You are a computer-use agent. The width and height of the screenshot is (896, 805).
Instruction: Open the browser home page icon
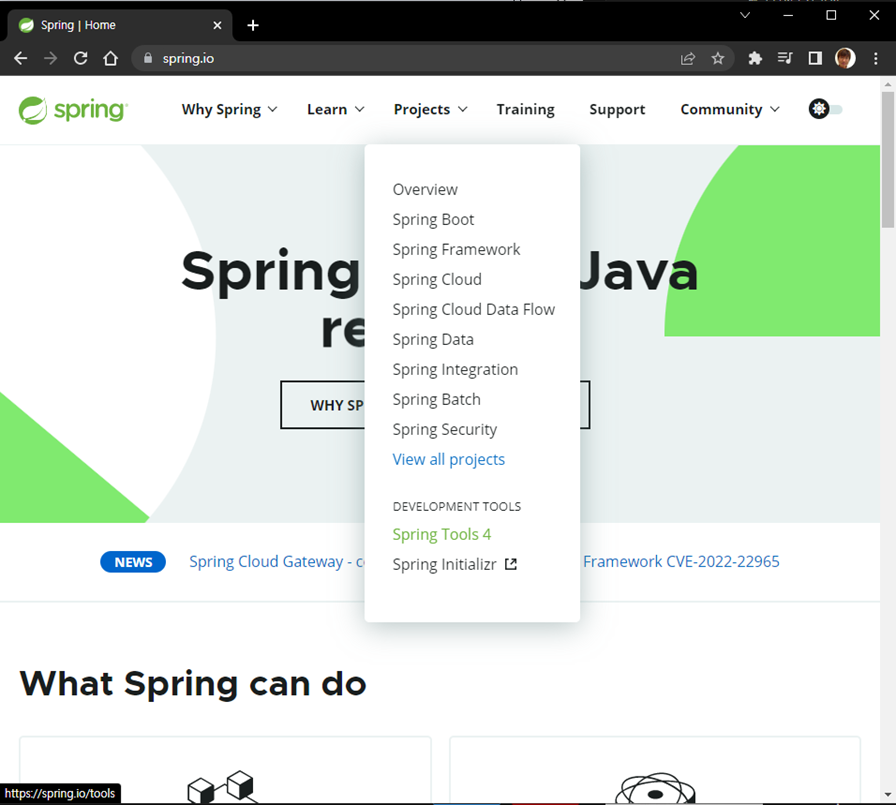tap(110, 58)
